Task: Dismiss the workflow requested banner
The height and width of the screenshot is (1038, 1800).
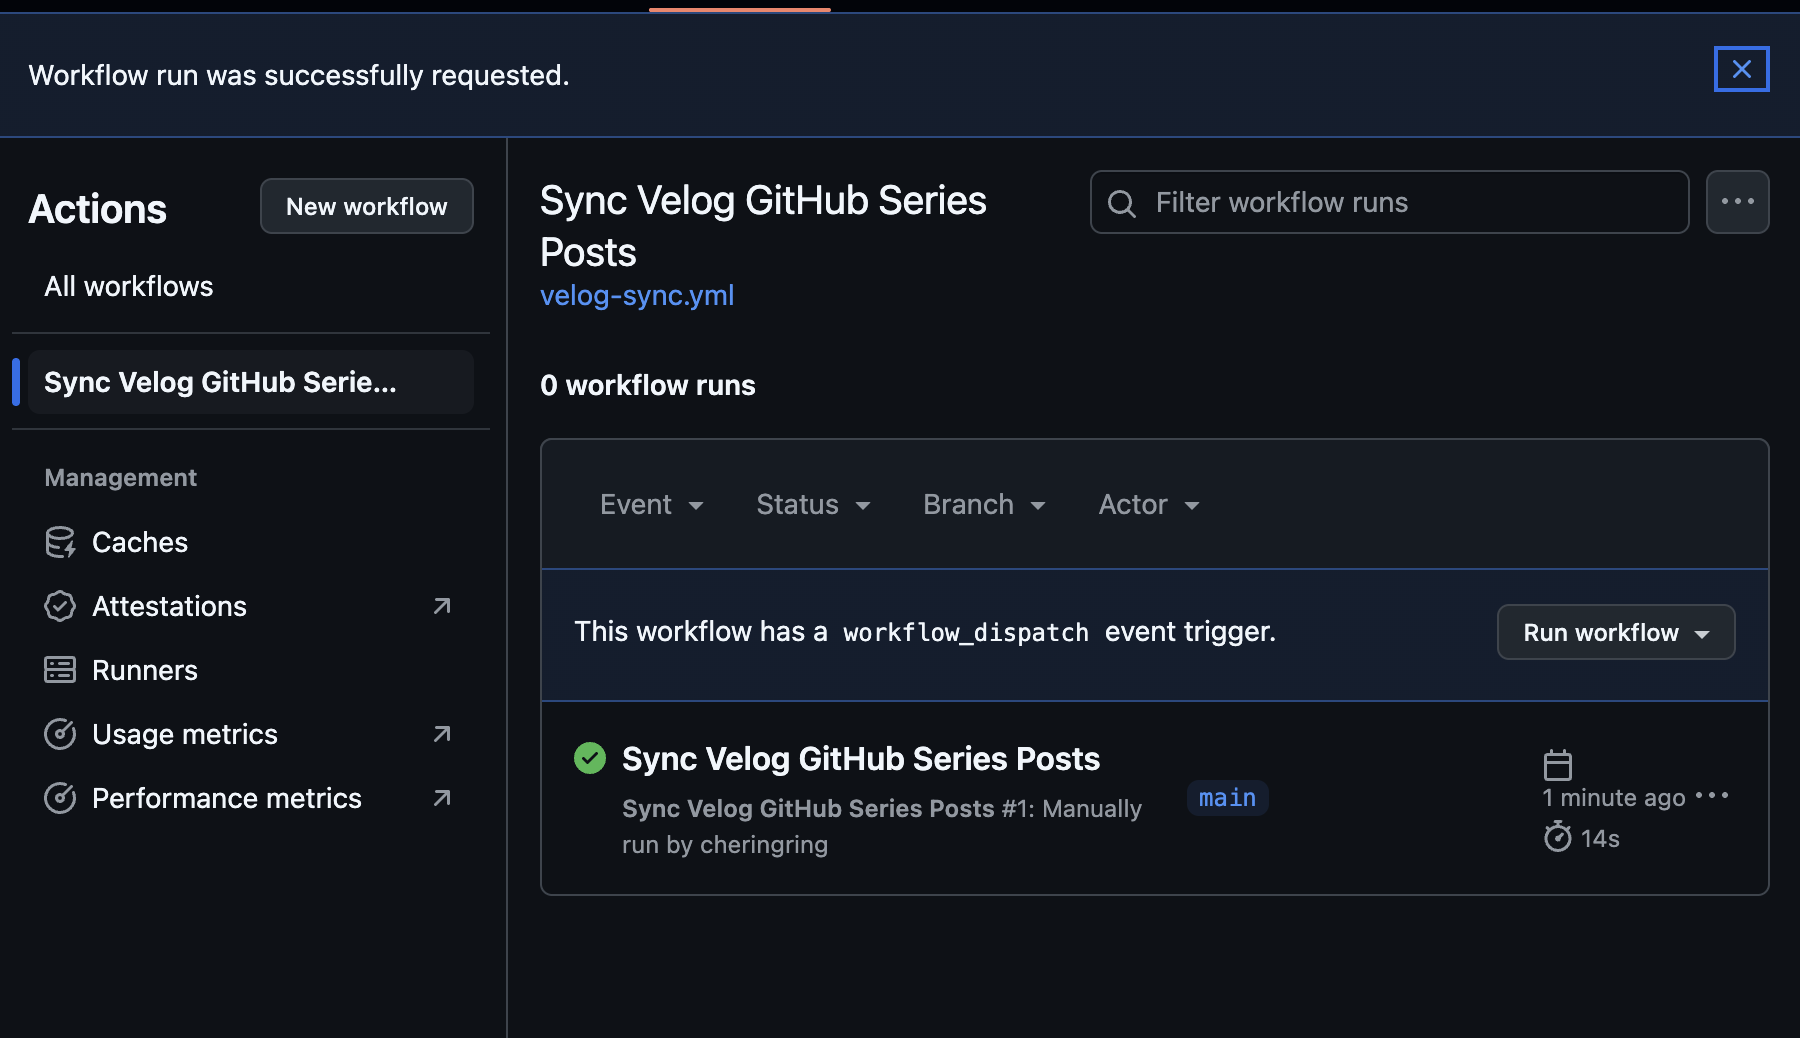Action: (1741, 69)
